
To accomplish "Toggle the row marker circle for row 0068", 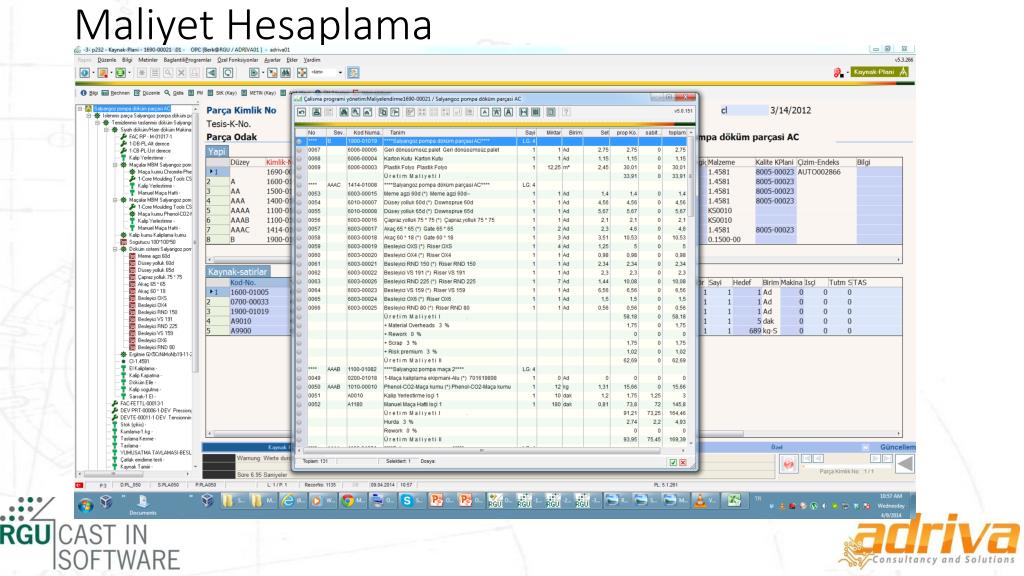I will (x=300, y=159).
